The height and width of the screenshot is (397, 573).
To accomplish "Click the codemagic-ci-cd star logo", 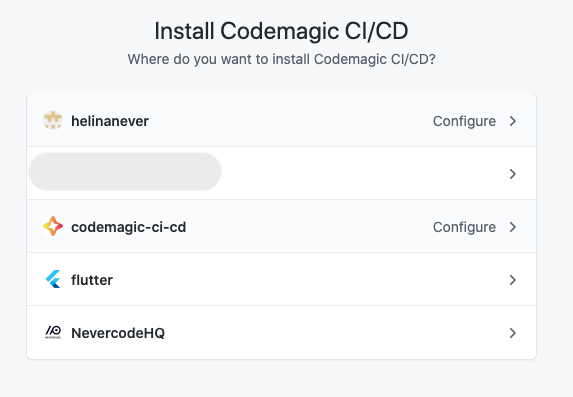I will coord(53,226).
